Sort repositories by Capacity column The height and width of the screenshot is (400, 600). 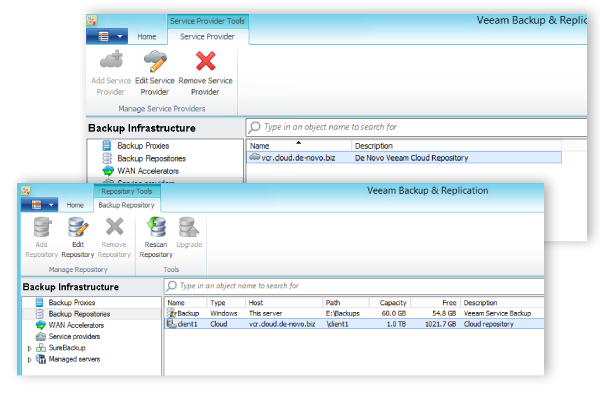coord(390,303)
